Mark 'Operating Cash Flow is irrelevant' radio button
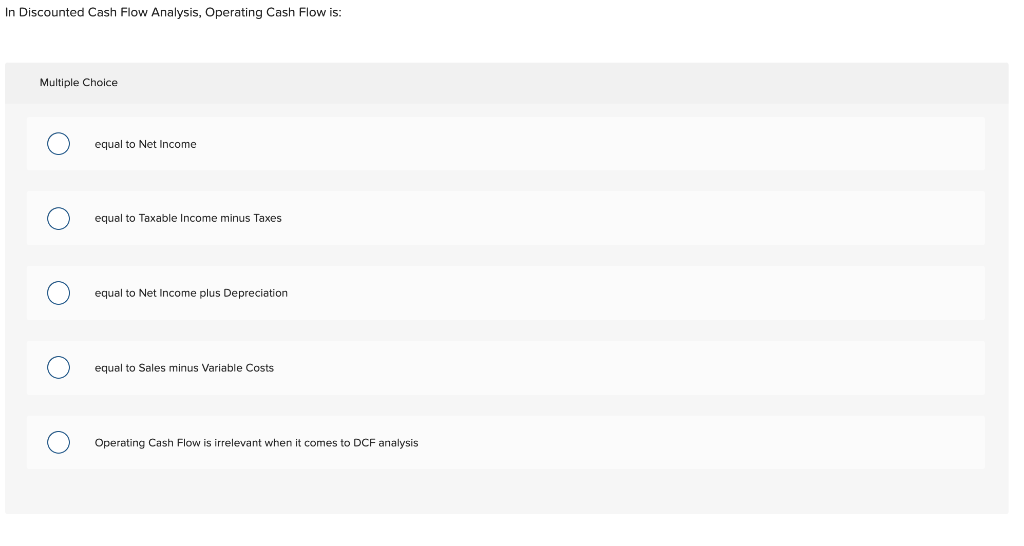The height and width of the screenshot is (546, 1024). click(x=58, y=443)
